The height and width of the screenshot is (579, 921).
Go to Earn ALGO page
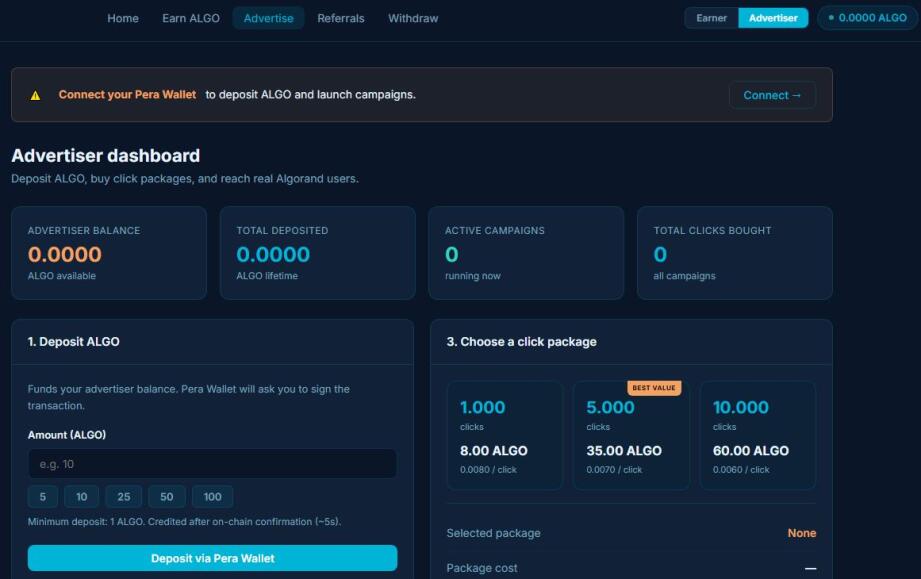(191, 18)
